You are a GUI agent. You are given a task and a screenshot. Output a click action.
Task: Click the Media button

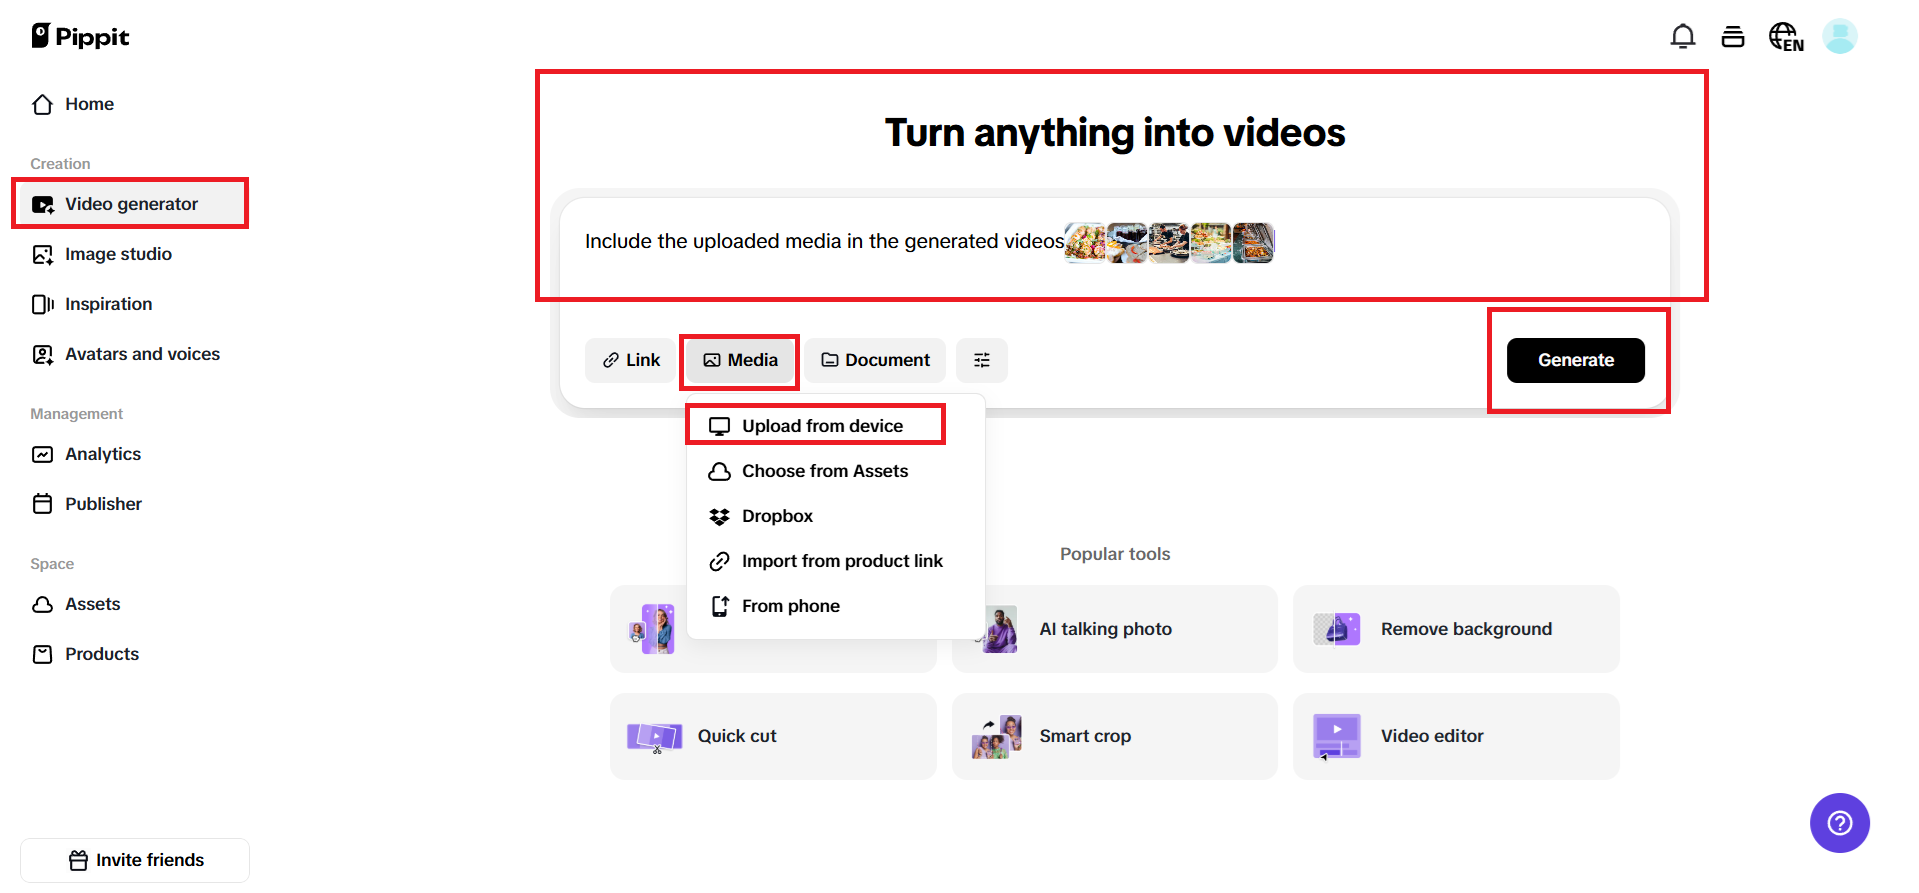coord(740,360)
